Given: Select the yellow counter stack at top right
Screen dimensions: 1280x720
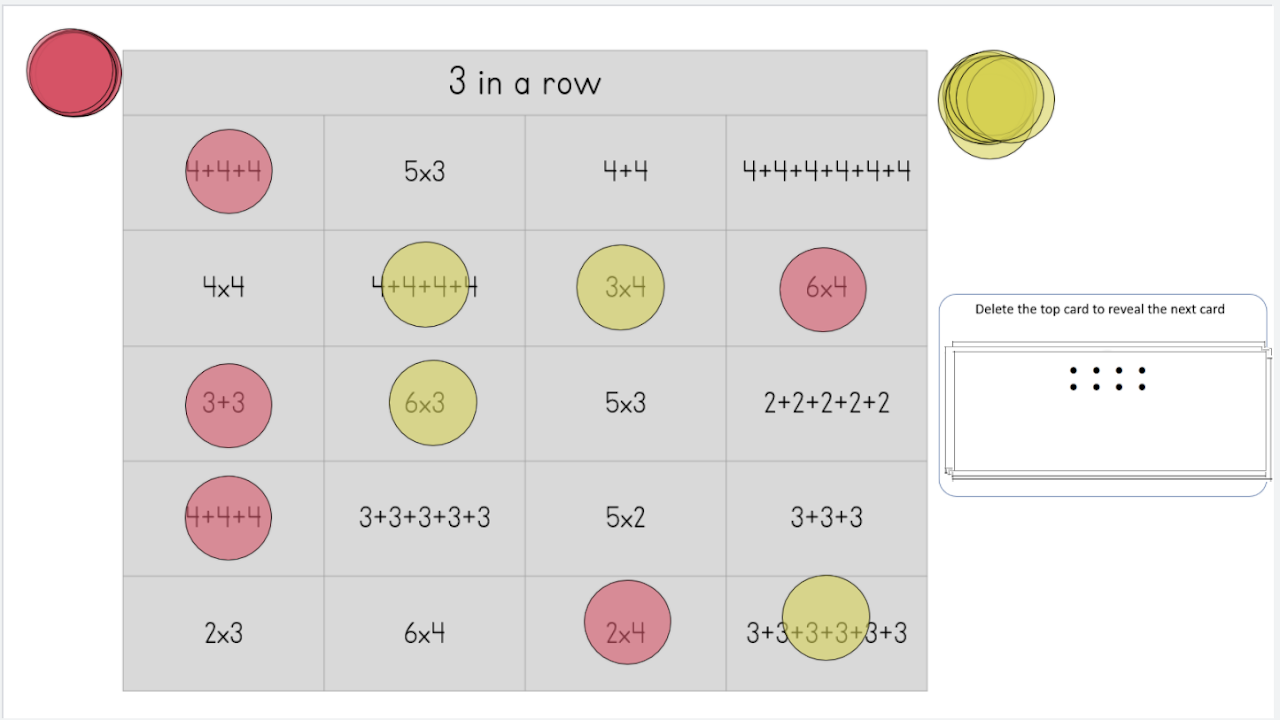Looking at the screenshot, I should (x=996, y=104).
